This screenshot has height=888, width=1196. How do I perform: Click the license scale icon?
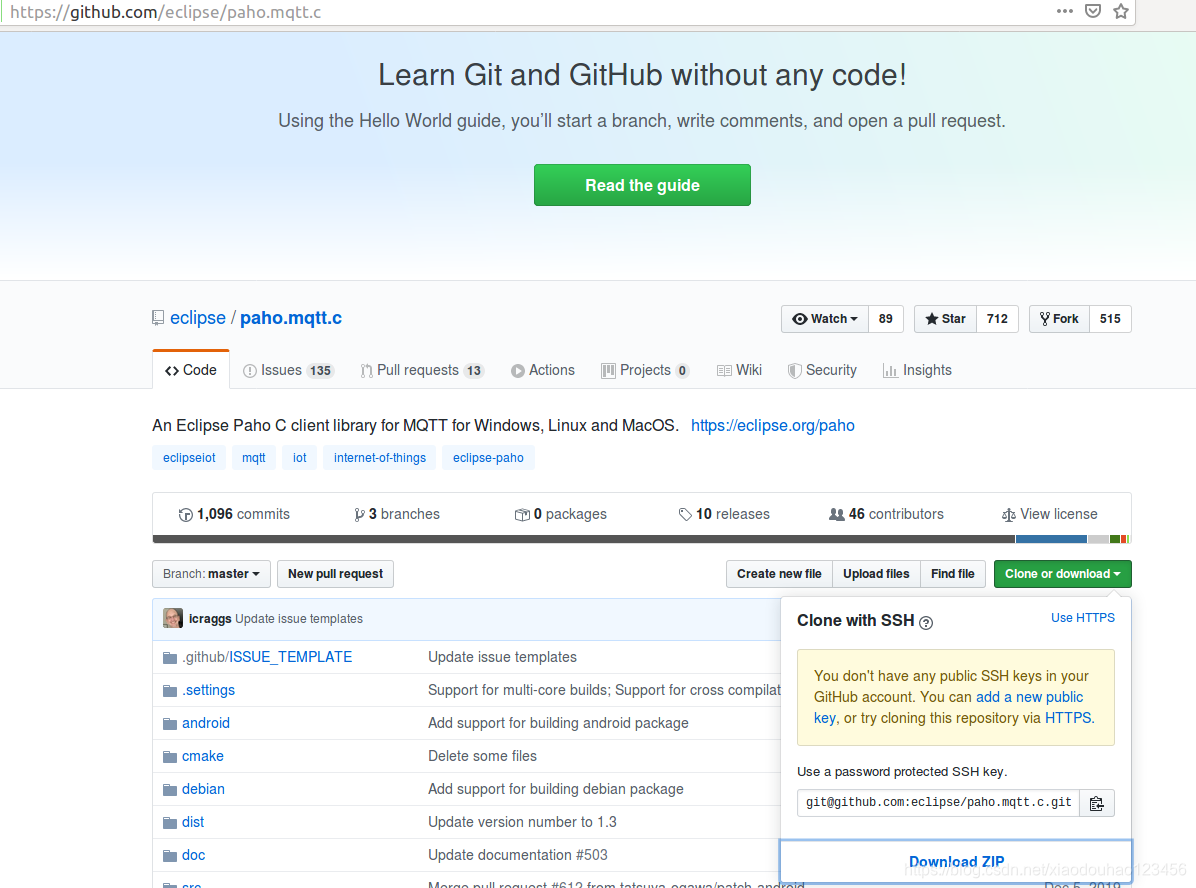(x=1008, y=515)
